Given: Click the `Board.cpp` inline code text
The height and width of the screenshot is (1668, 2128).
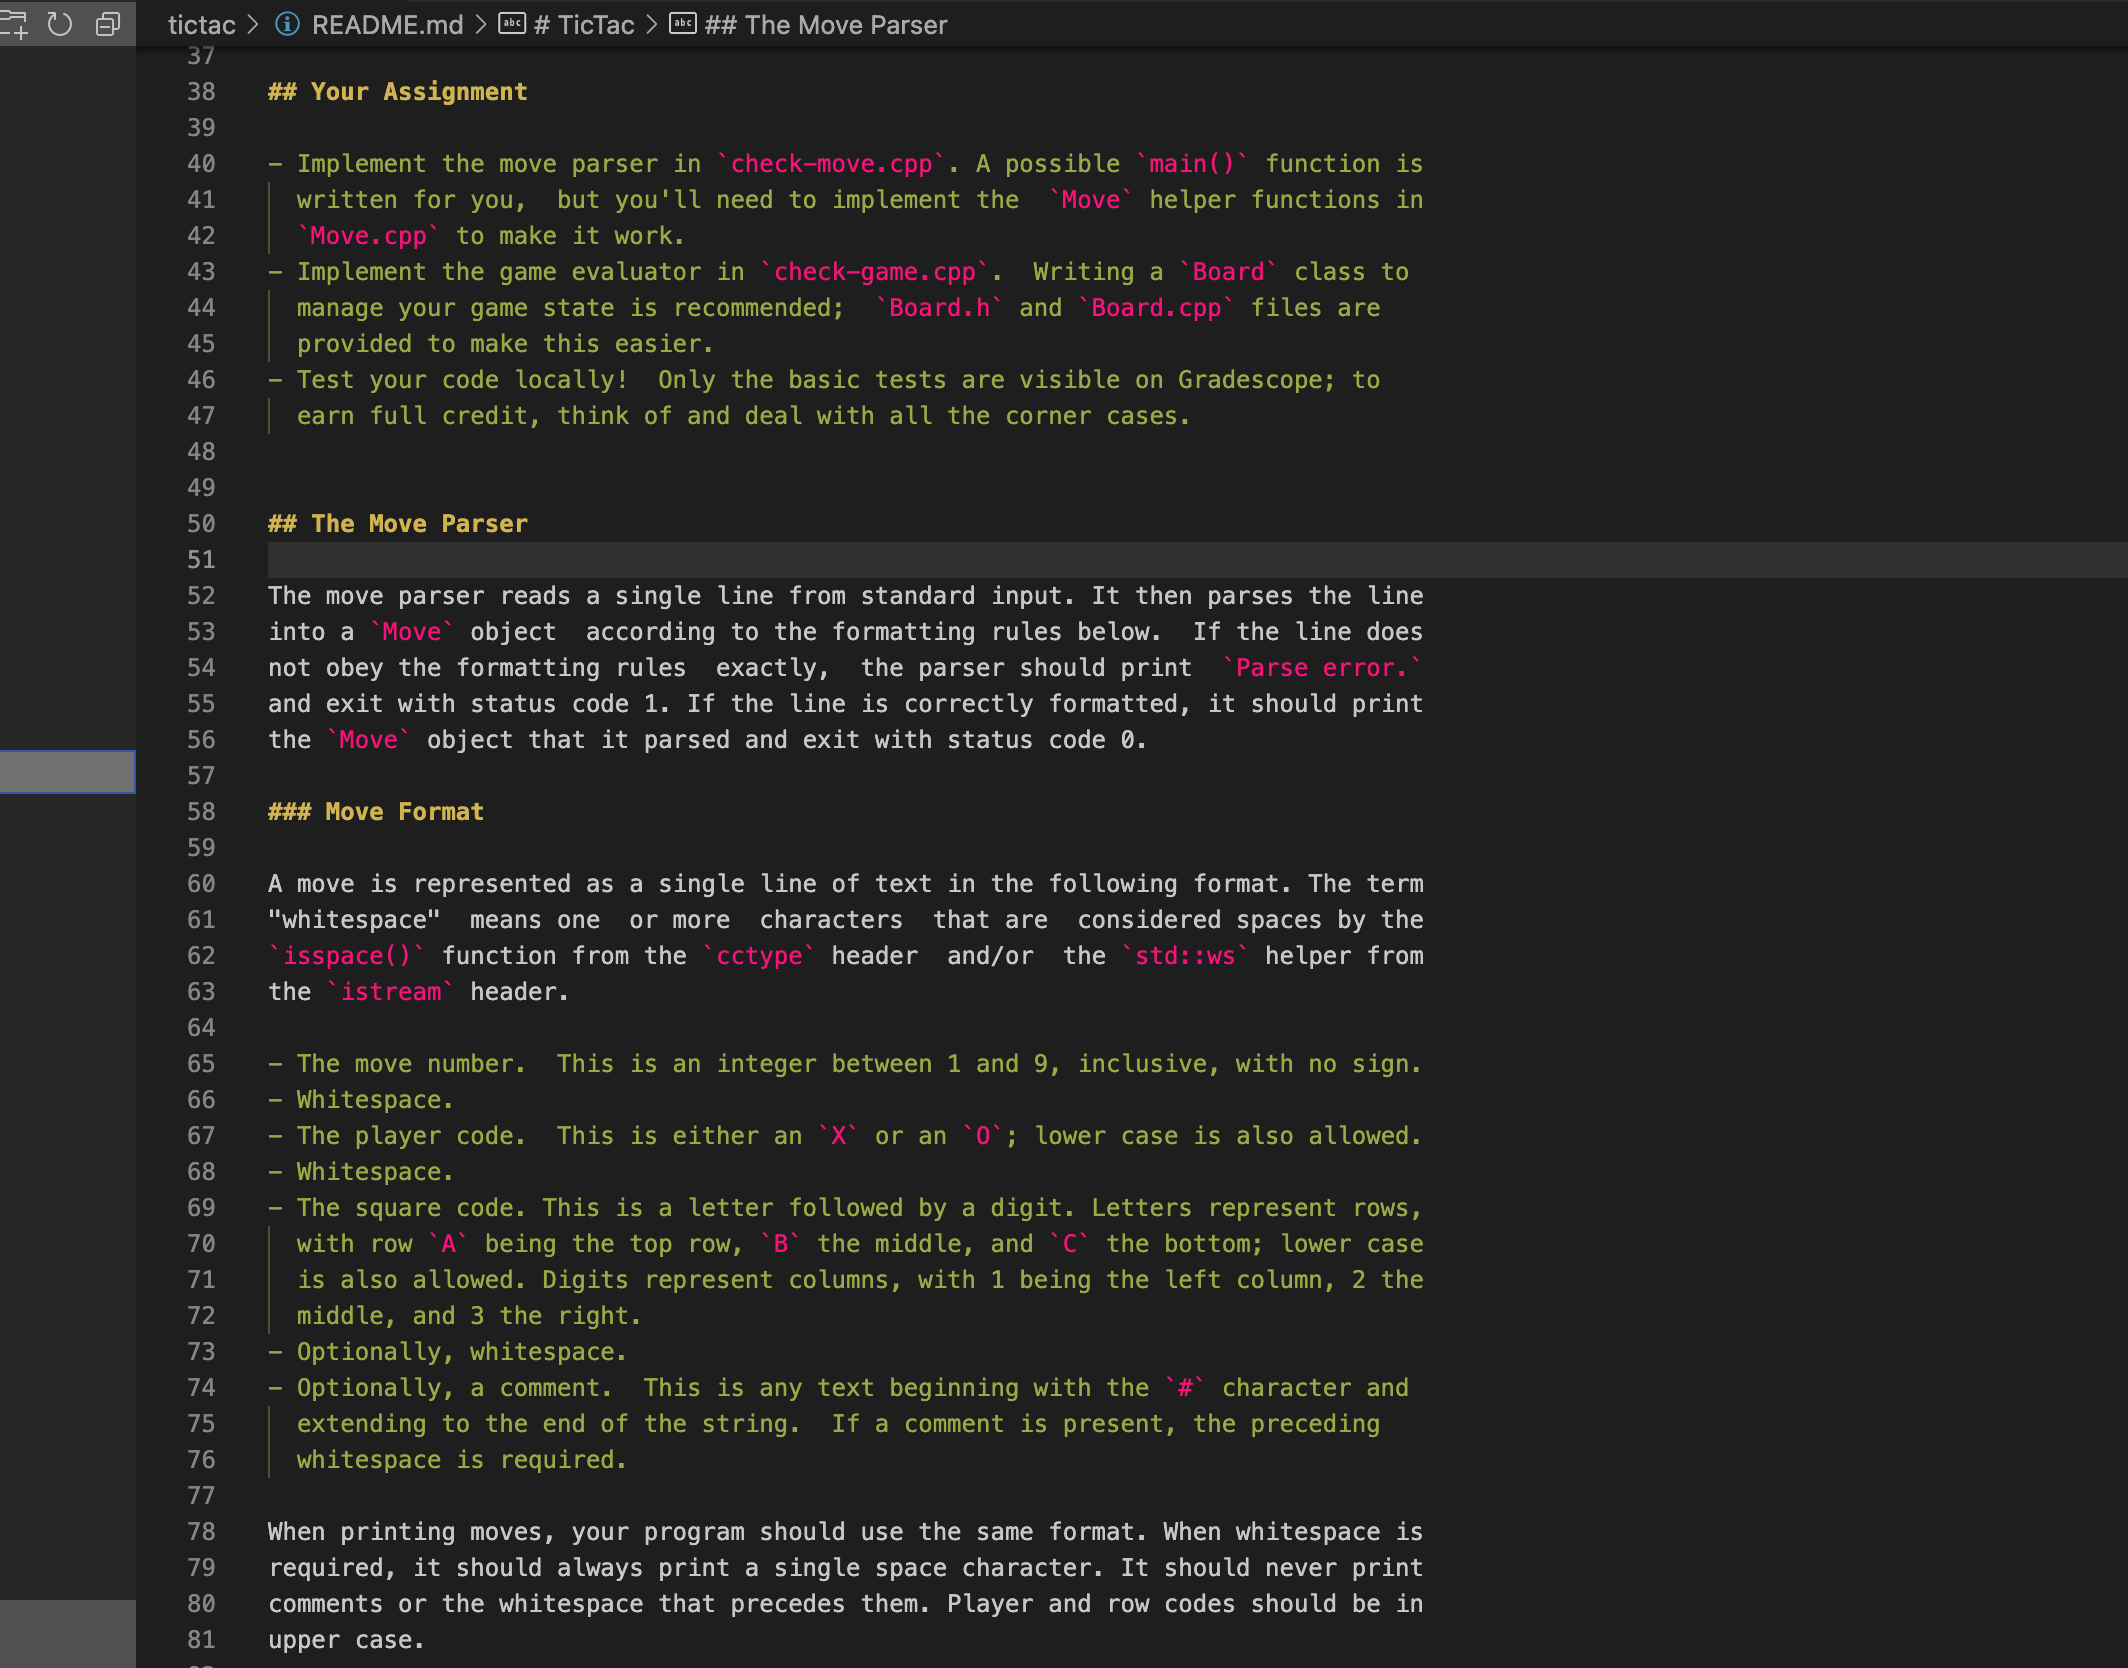Looking at the screenshot, I should 1155,308.
